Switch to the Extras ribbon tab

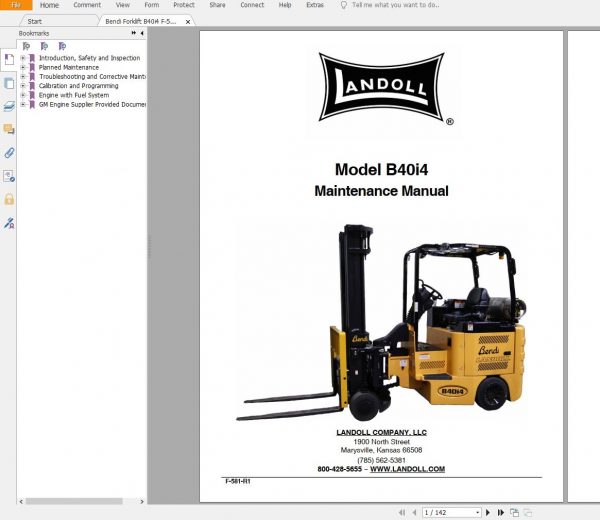(315, 5)
